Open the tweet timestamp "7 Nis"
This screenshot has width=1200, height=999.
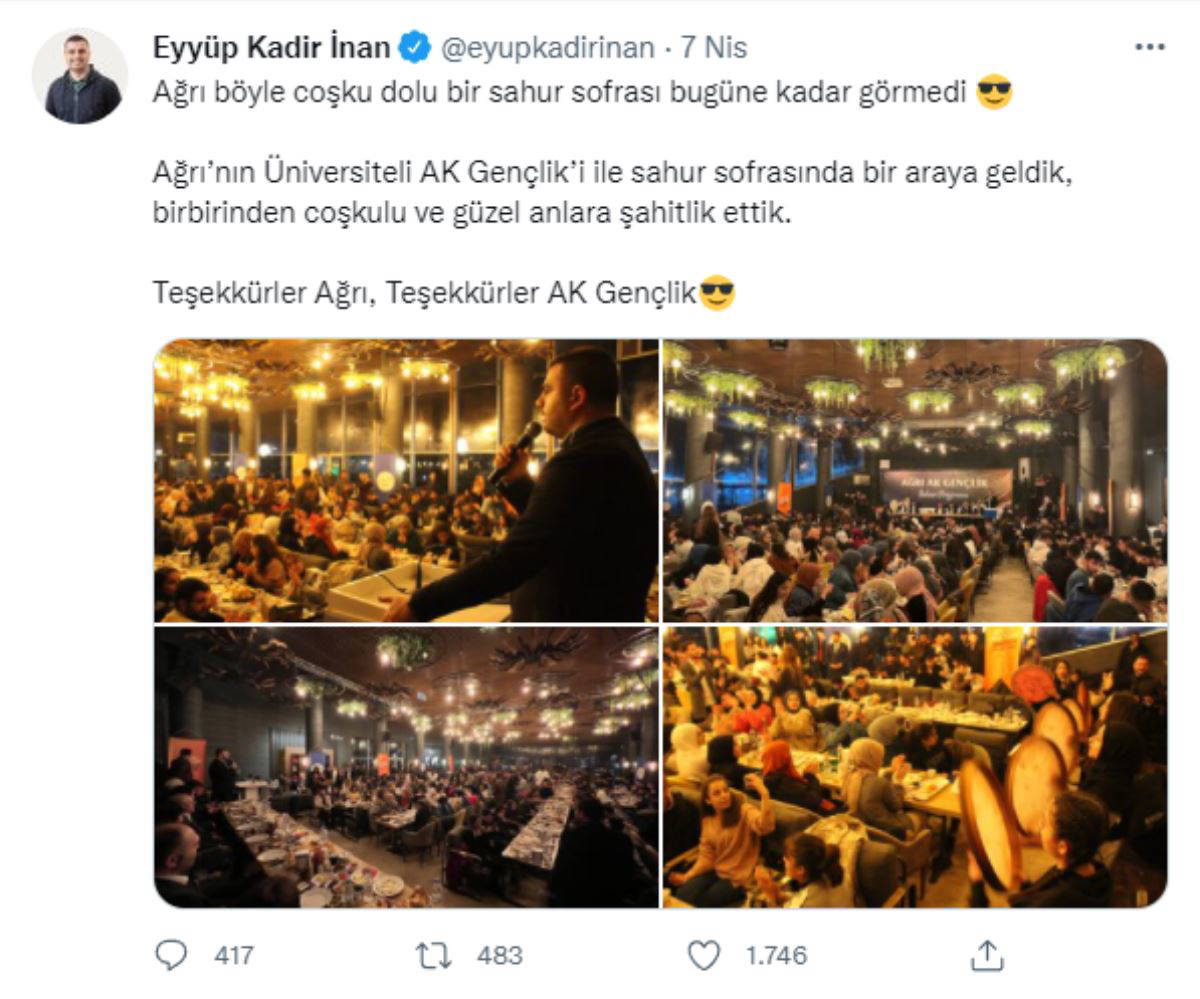tap(714, 47)
